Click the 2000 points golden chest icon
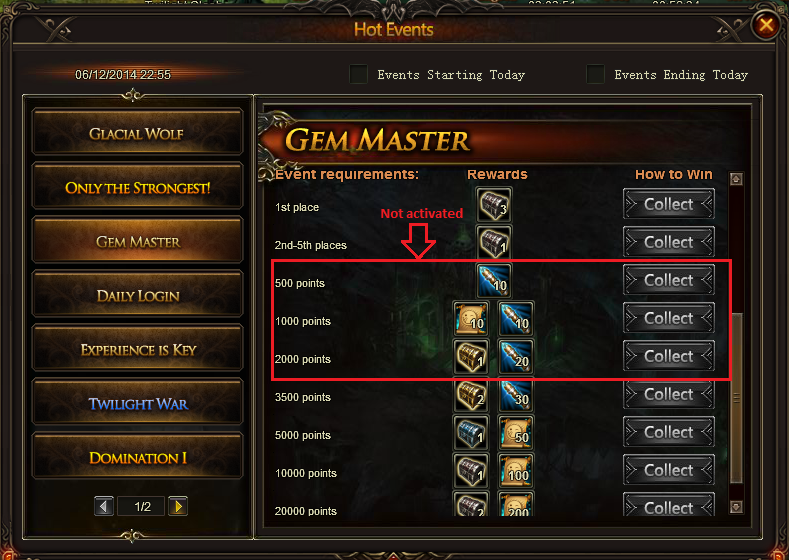Screen dimensions: 789x560 click(470, 357)
